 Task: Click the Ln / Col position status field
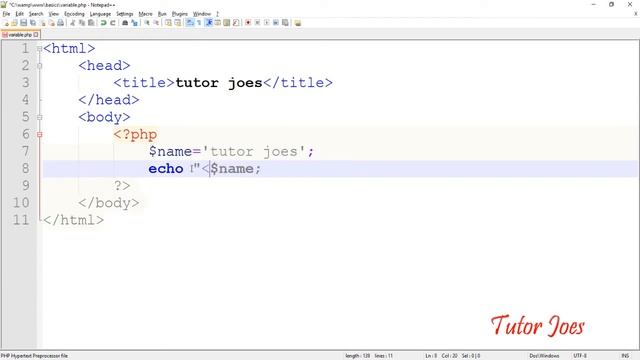[x=453, y=356]
